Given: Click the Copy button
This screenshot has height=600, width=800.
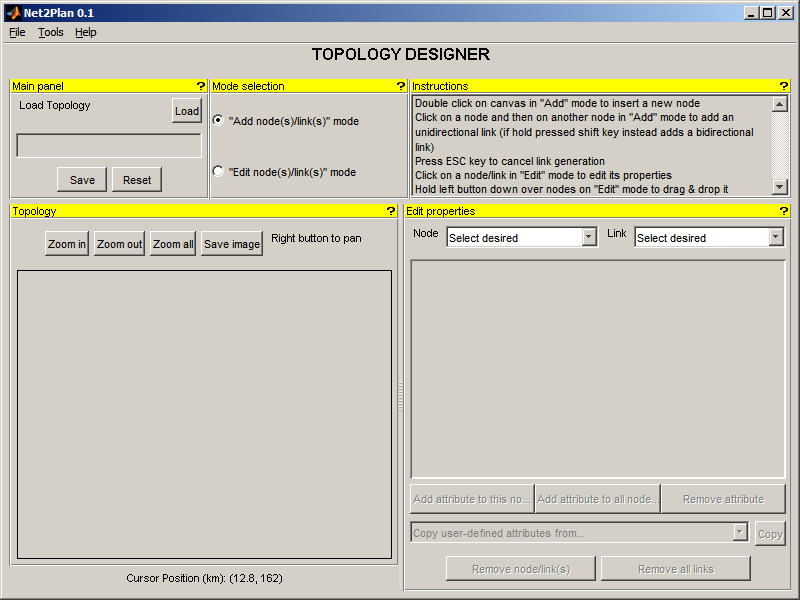Looking at the screenshot, I should (770, 534).
